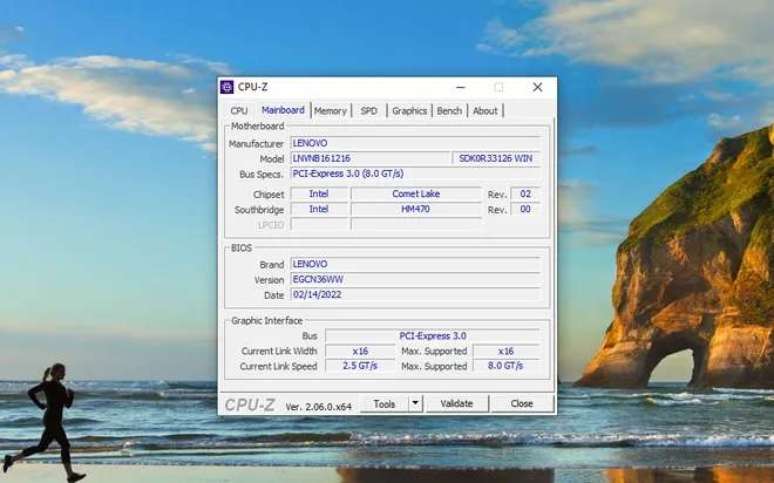Image resolution: width=774 pixels, height=483 pixels.
Task: Go to the SPD tab
Action: click(x=369, y=111)
